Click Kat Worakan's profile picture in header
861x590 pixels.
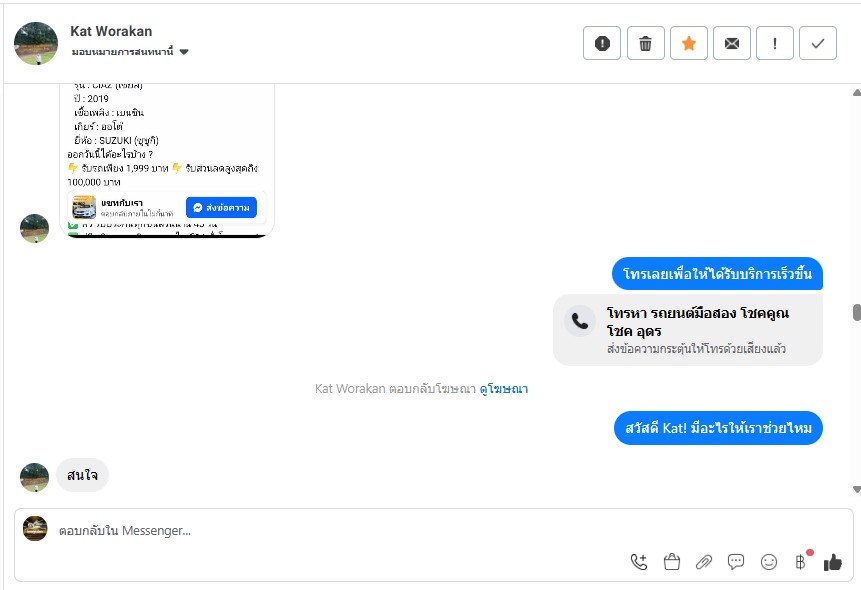pos(36,43)
